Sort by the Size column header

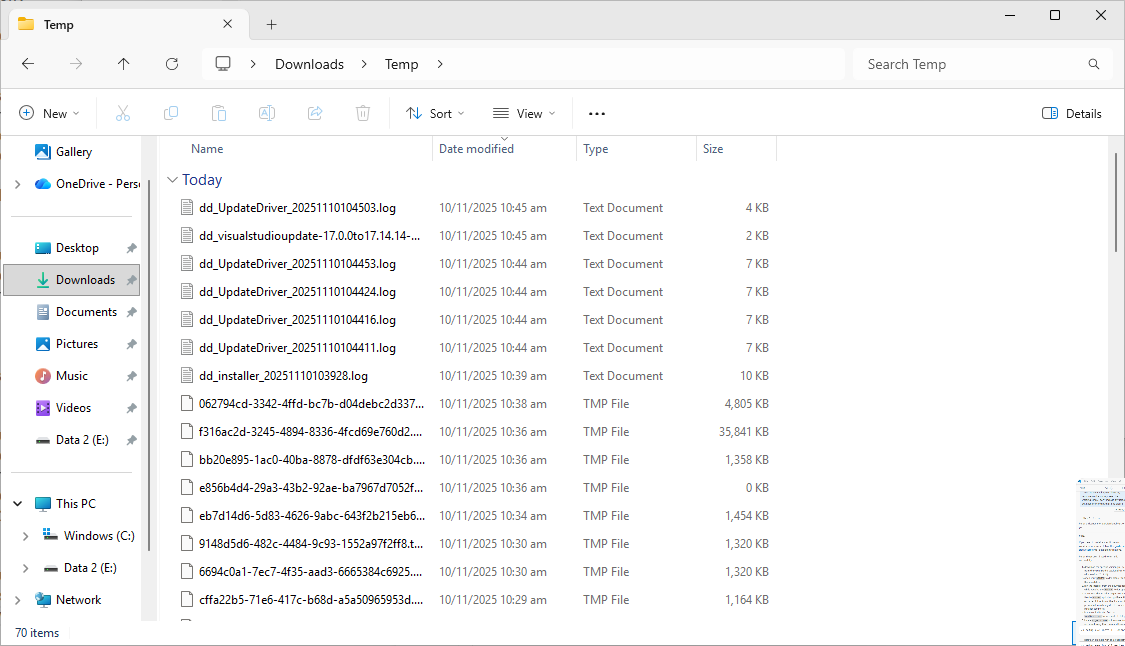click(x=712, y=149)
